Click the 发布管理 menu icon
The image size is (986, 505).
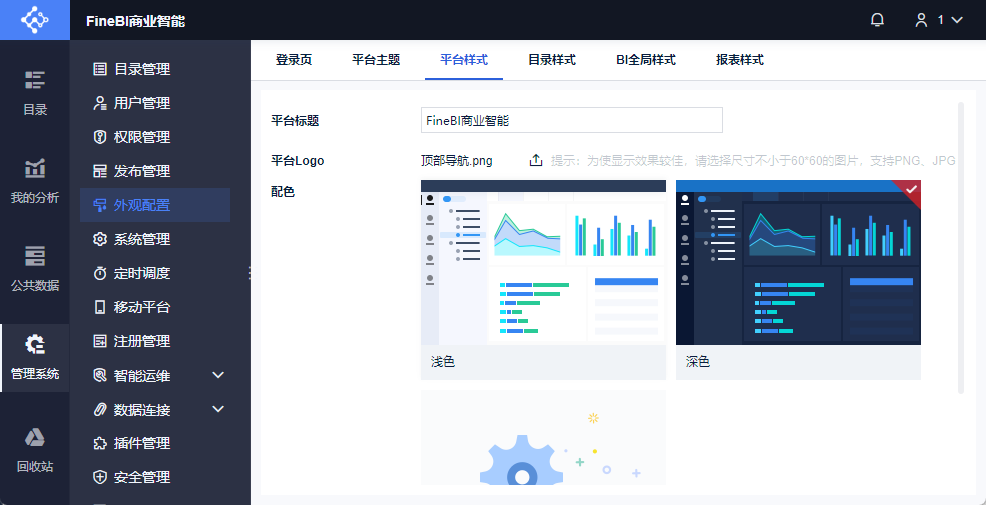[x=100, y=171]
